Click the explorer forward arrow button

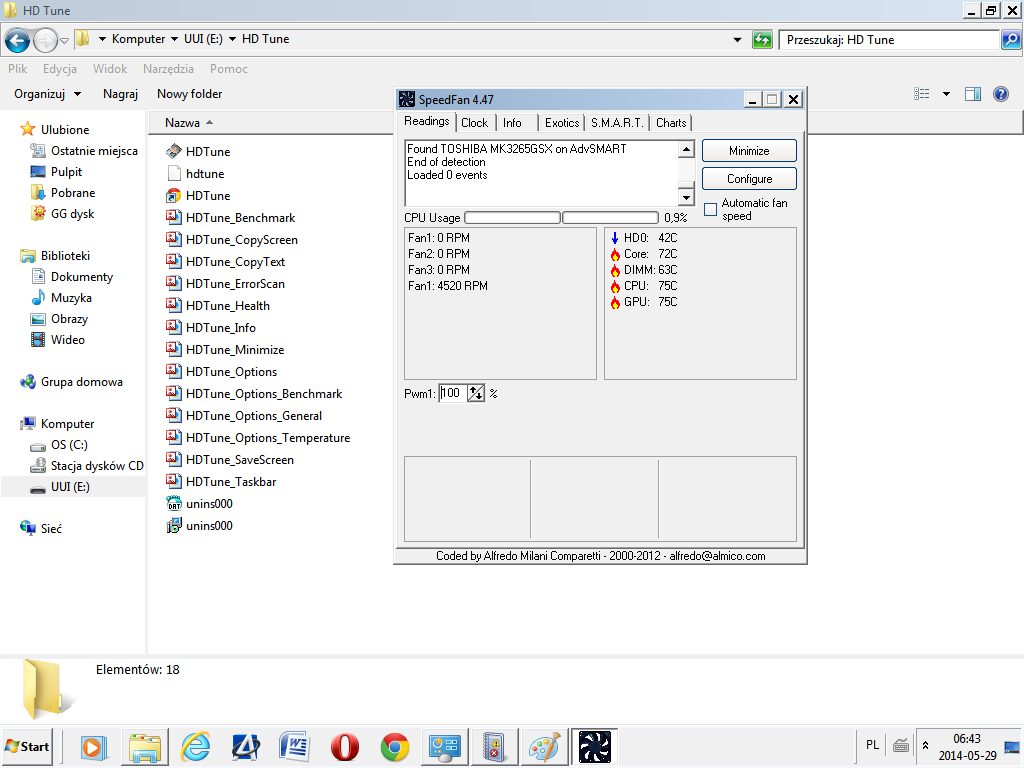(x=45, y=40)
